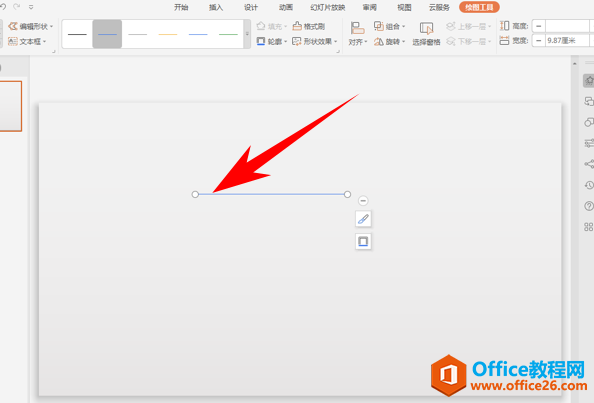Open the 云服务 tab

[x=439, y=7]
